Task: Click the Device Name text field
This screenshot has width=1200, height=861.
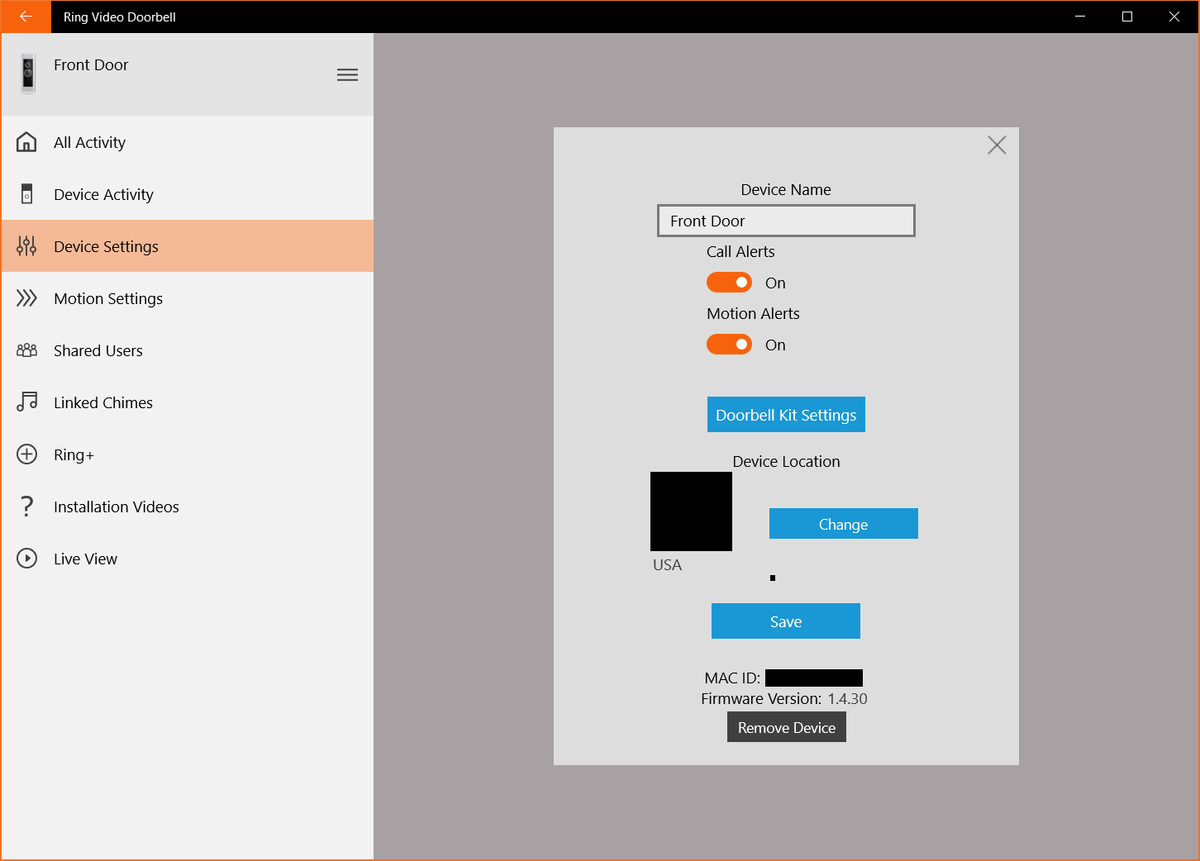Action: click(786, 220)
